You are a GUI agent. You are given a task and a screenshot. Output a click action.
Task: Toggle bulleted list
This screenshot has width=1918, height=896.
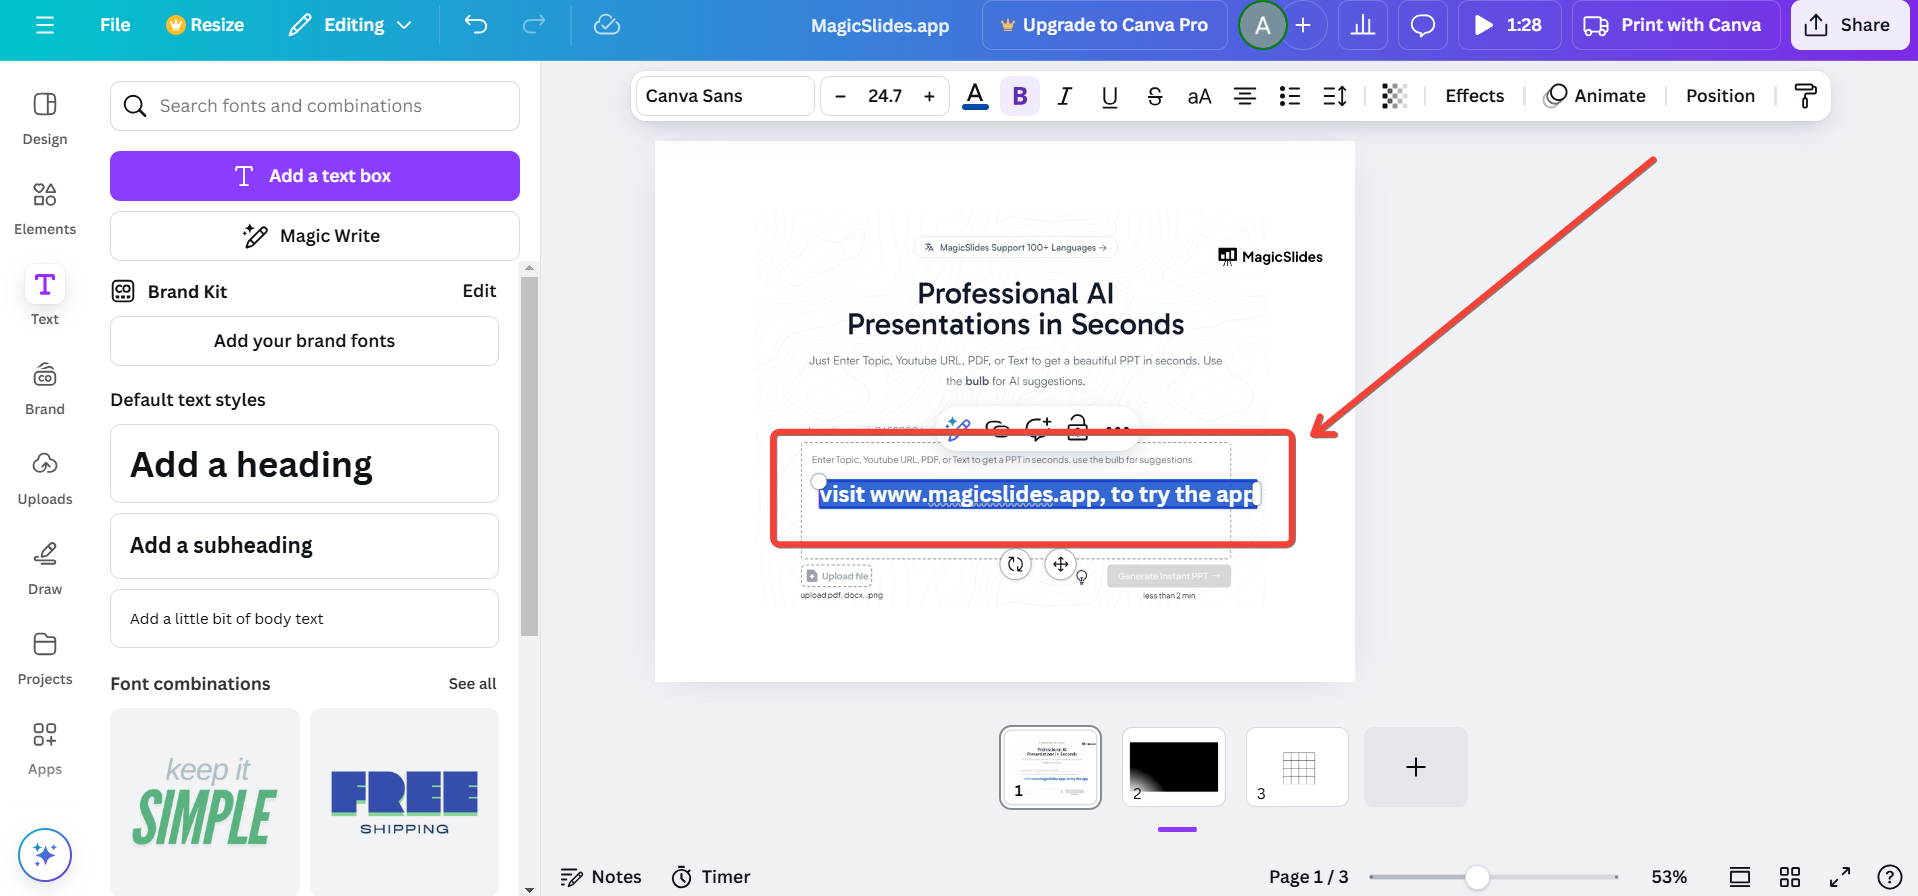(1290, 96)
